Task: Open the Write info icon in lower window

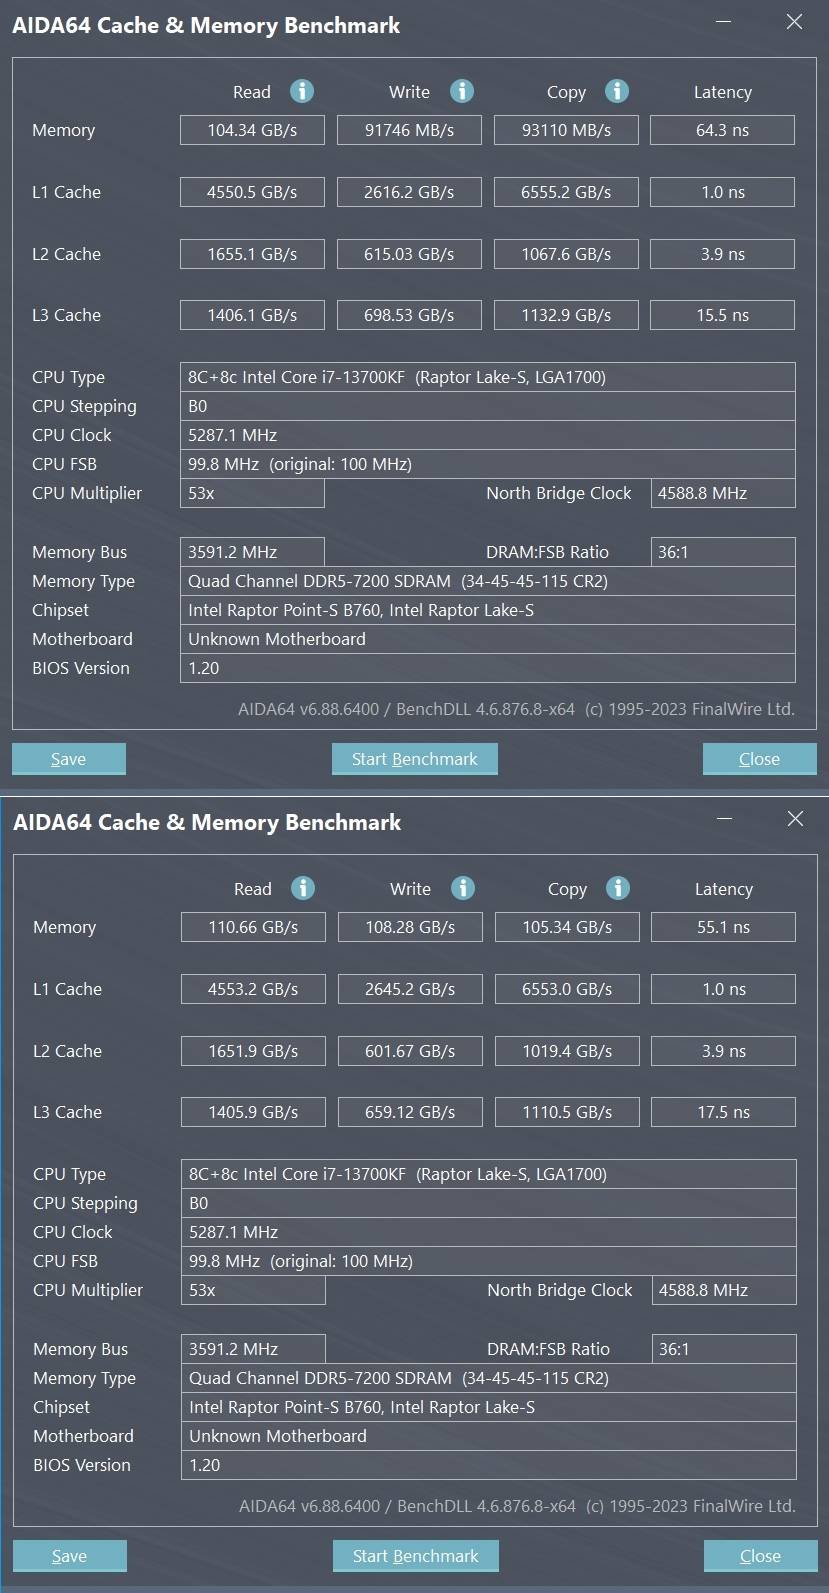Action: (x=462, y=888)
